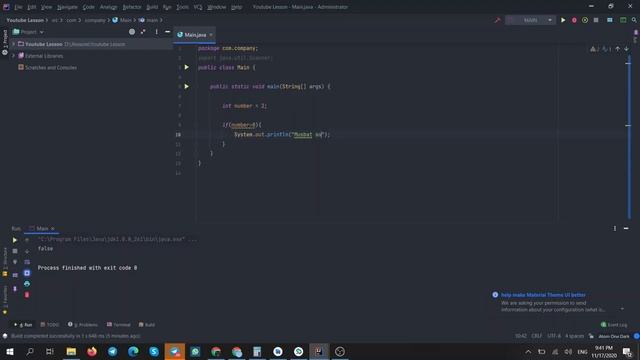This screenshot has width=640, height=360.
Task: Toggle soft-wrap icon in Run panel
Action: pos(27,262)
